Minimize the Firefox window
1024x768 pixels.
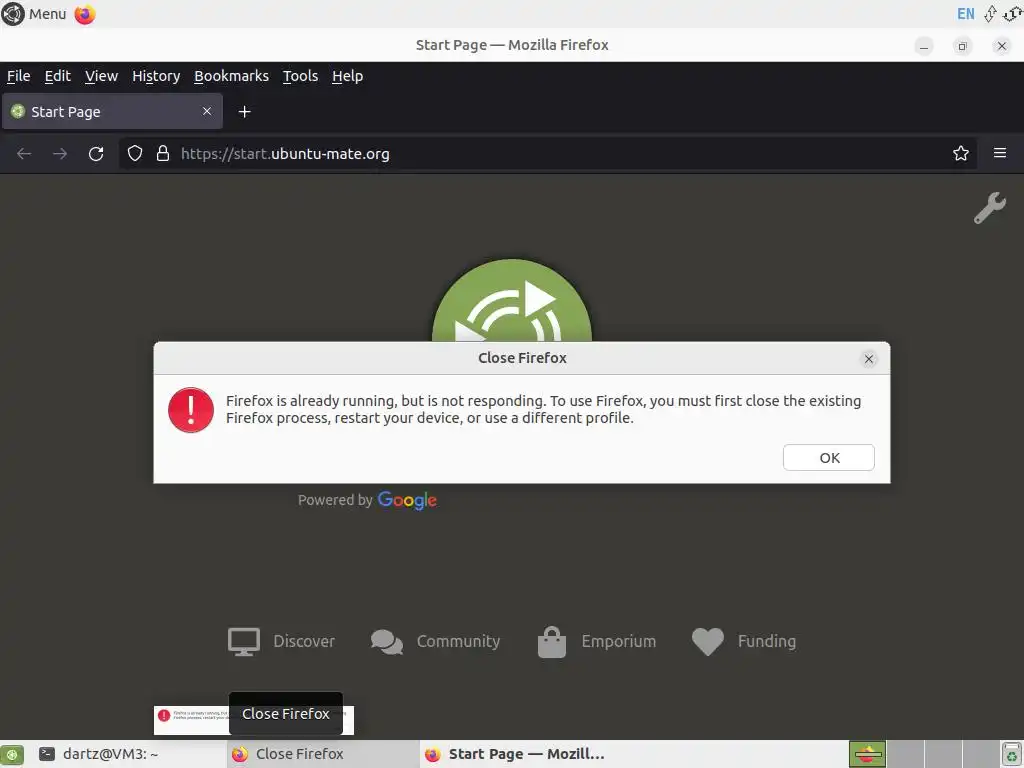click(923, 46)
